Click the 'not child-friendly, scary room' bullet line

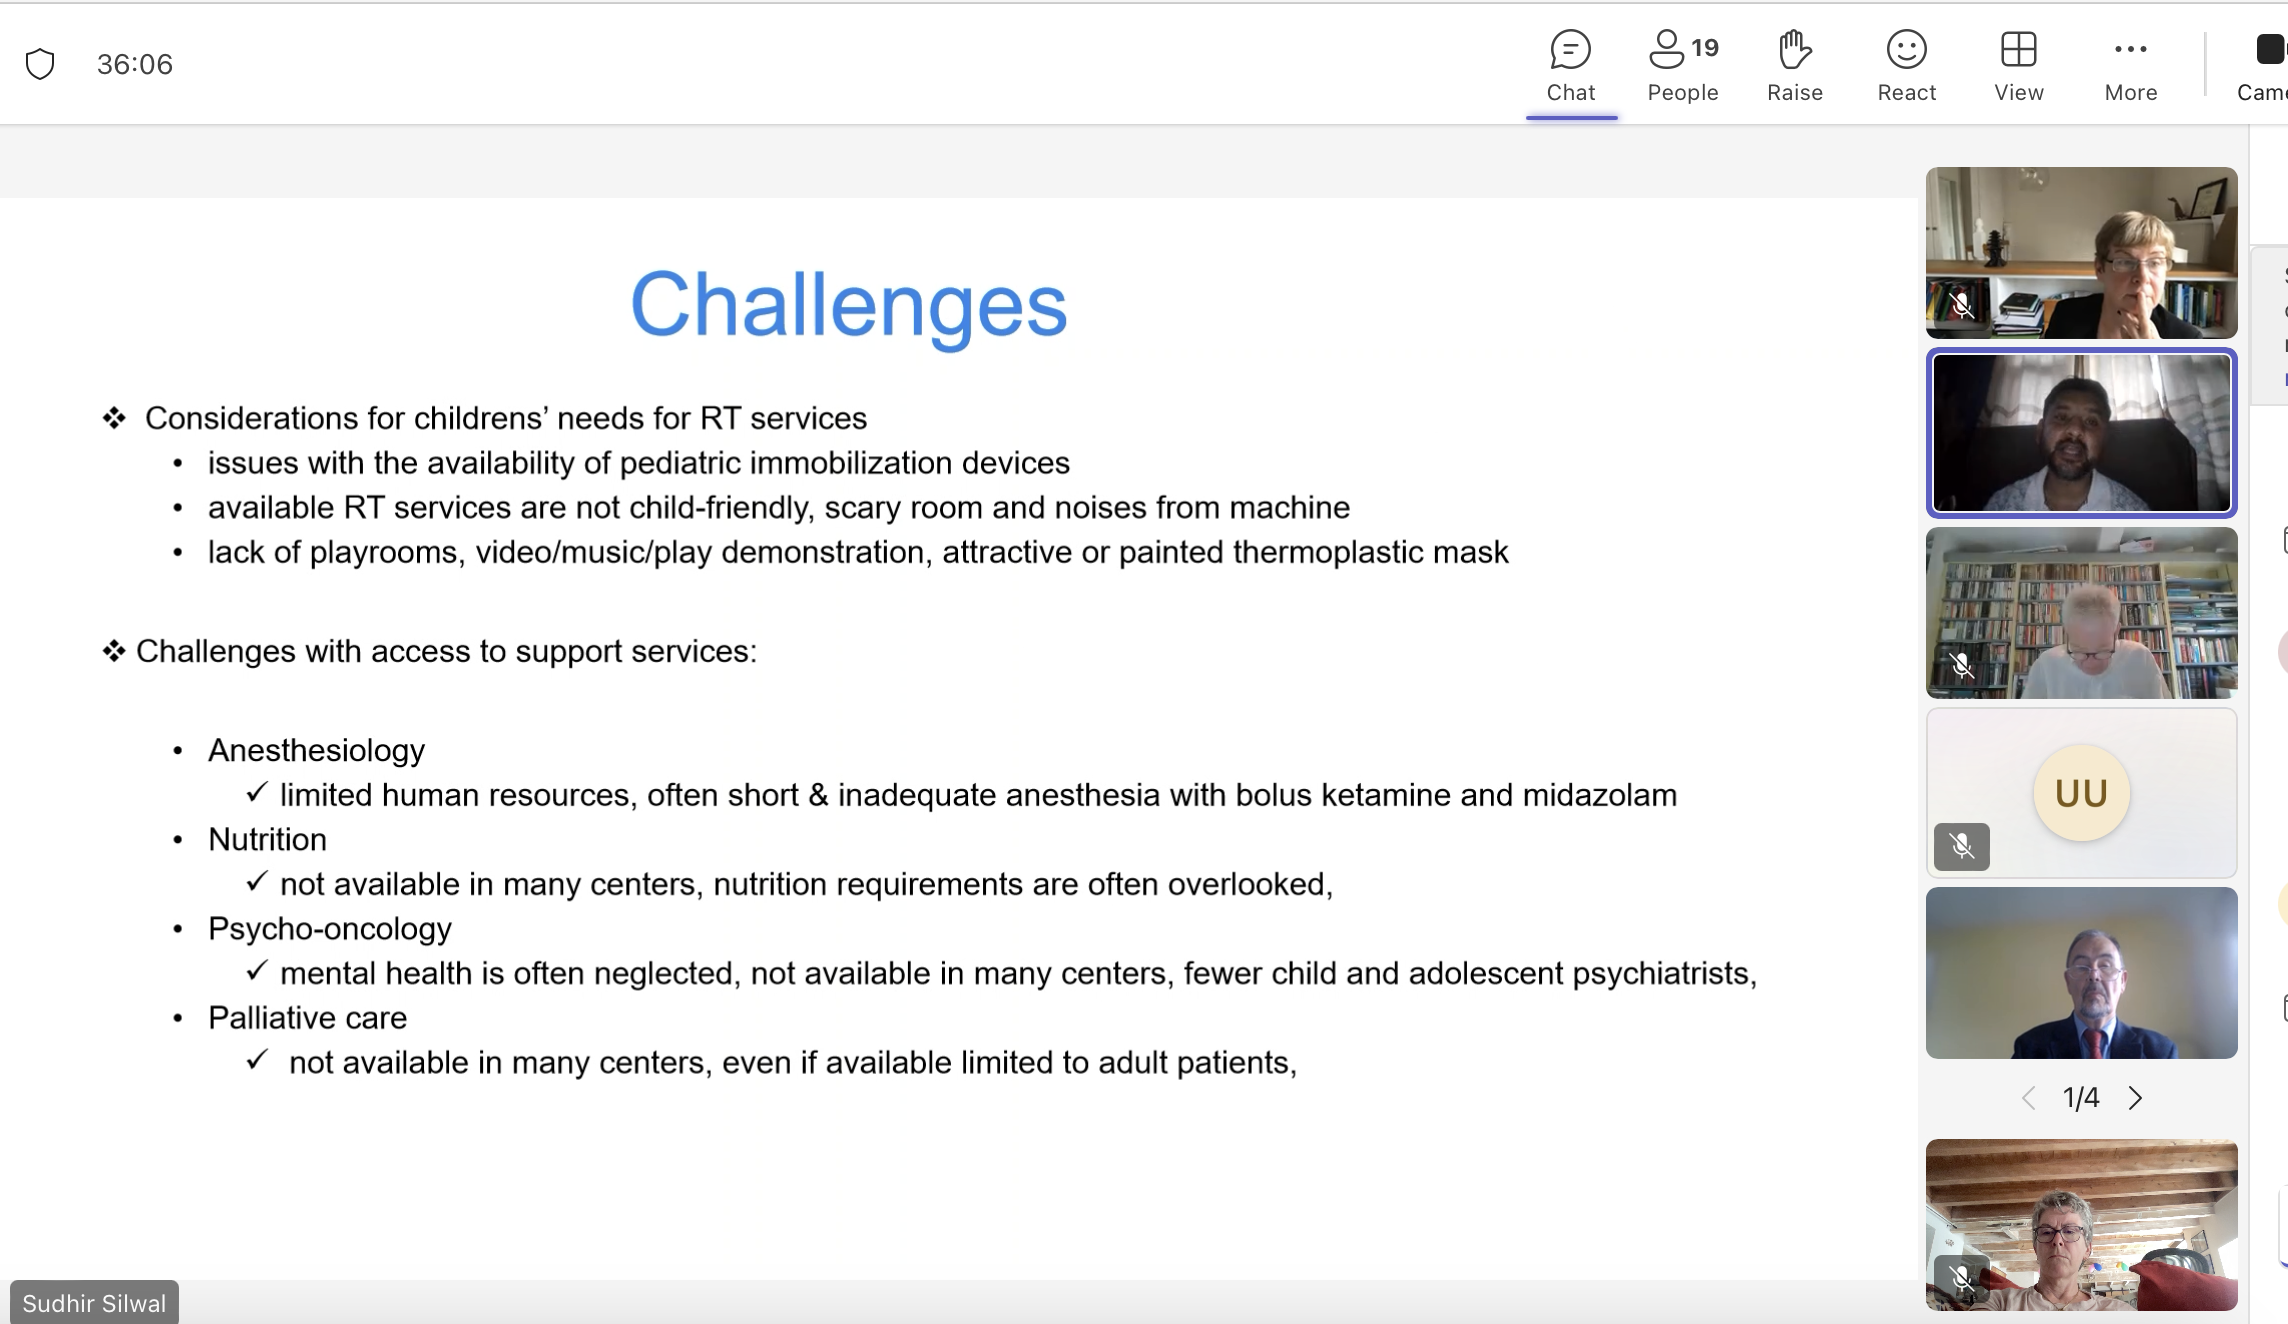click(779, 508)
